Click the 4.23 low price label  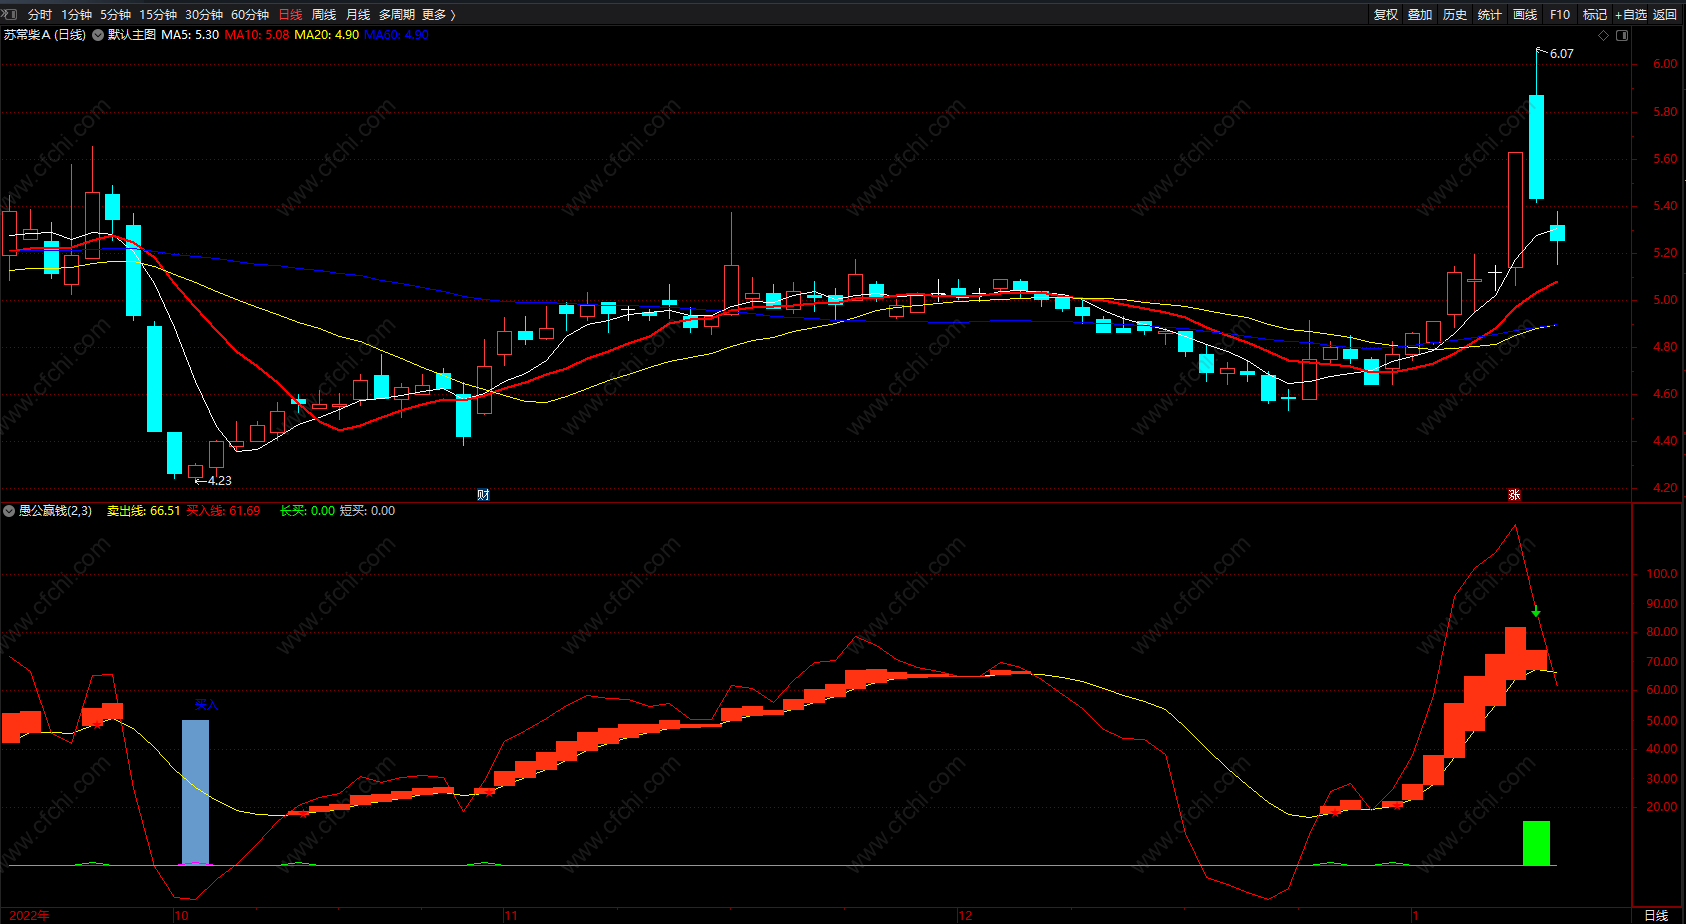pyautogui.click(x=219, y=481)
